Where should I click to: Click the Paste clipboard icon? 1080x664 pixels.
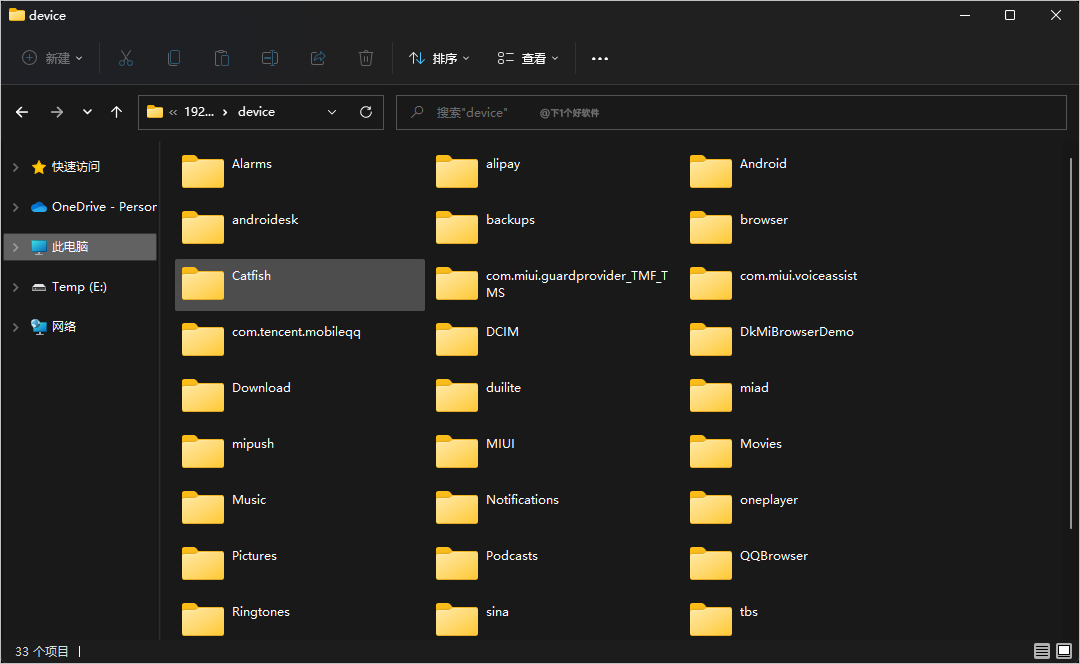(222, 59)
